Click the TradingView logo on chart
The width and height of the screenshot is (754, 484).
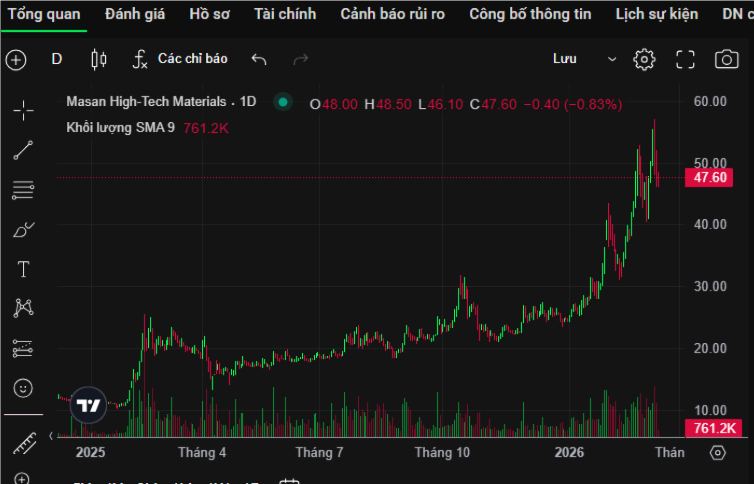pos(88,405)
